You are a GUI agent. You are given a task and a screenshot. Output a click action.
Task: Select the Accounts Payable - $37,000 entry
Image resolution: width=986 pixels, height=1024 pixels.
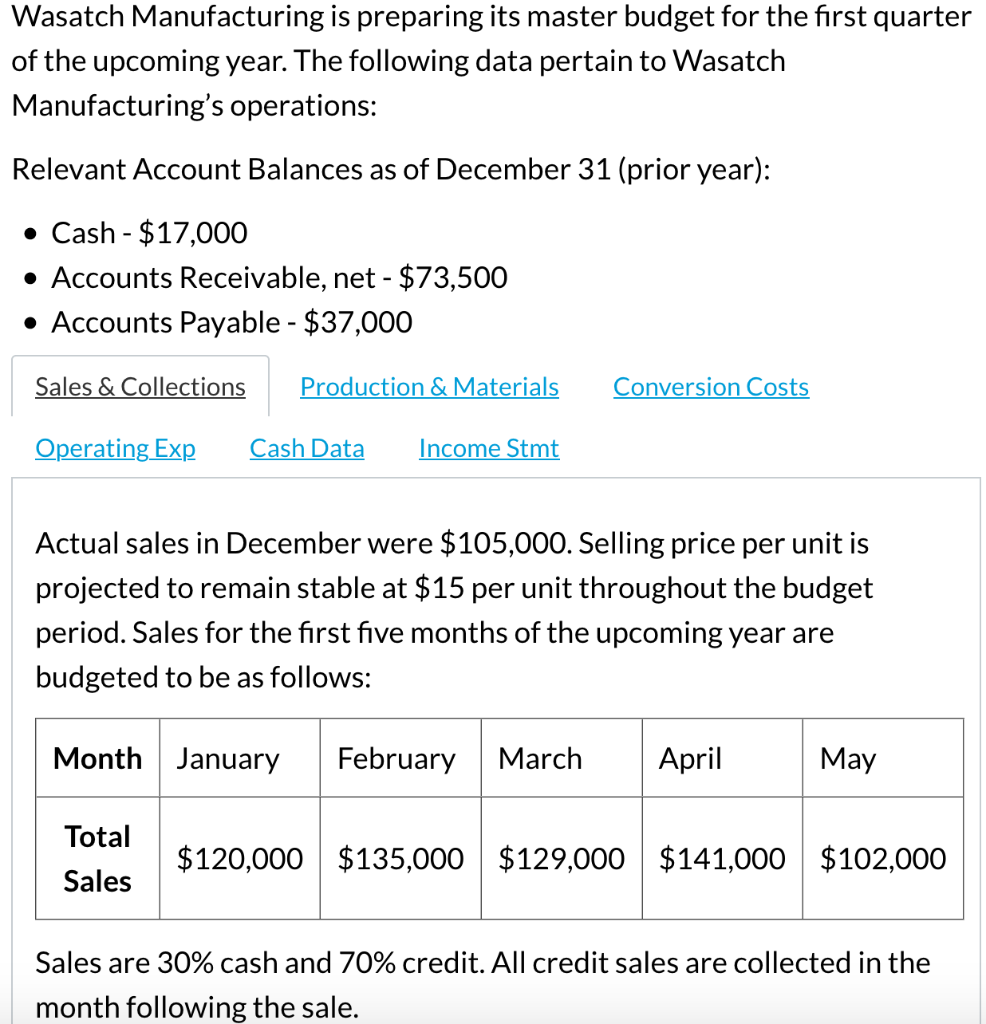[x=233, y=322]
